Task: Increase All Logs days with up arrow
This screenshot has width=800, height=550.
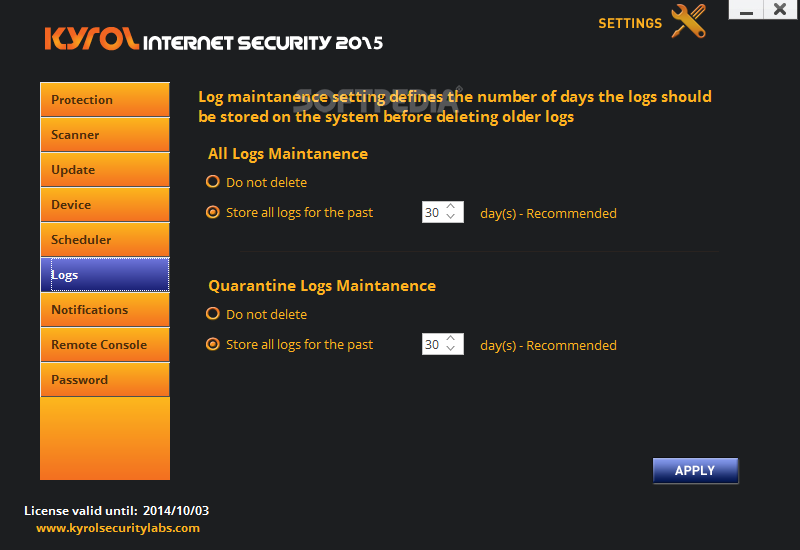Action: click(451, 207)
